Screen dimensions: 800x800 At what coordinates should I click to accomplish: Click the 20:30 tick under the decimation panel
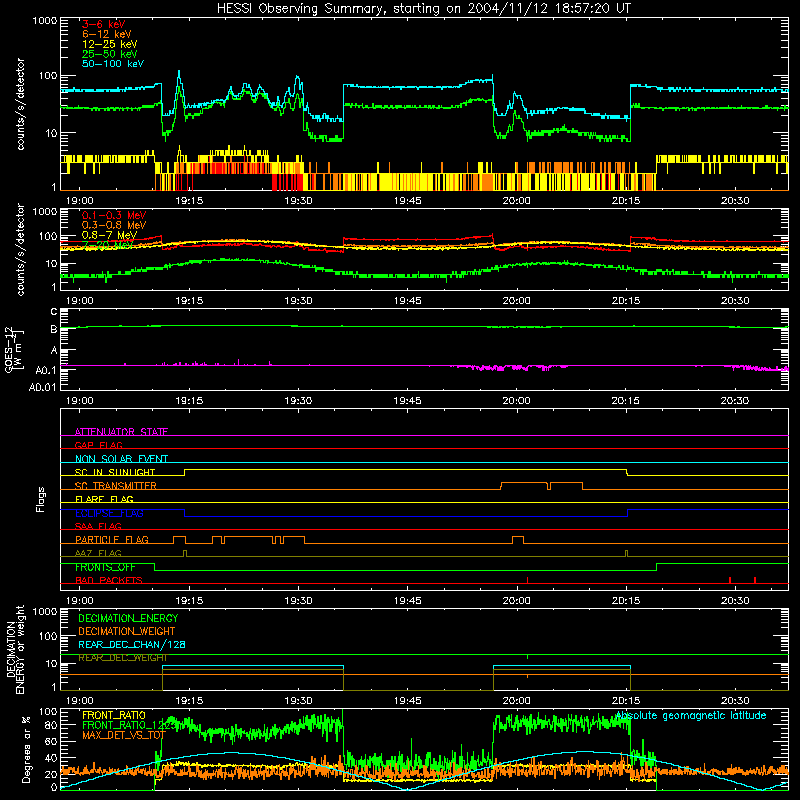point(735,701)
